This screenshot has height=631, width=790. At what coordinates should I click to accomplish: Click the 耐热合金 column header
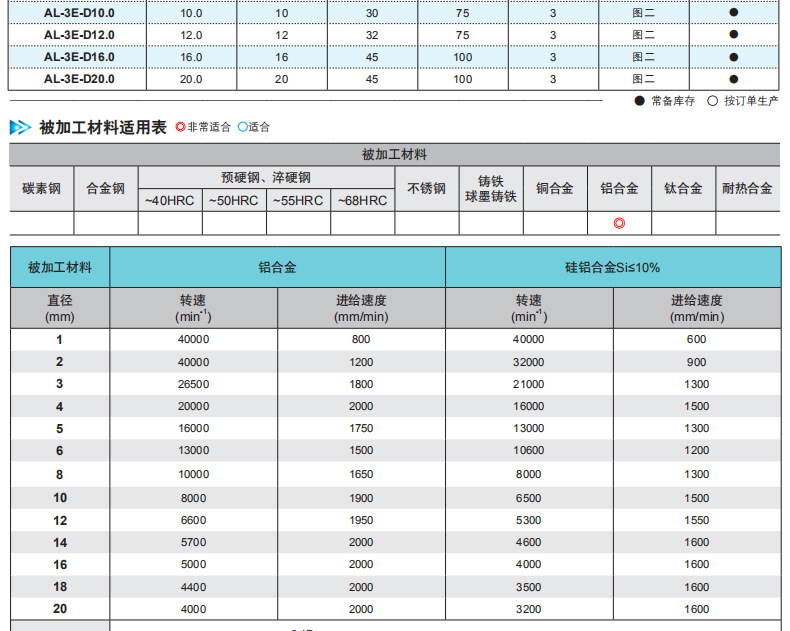[748, 188]
